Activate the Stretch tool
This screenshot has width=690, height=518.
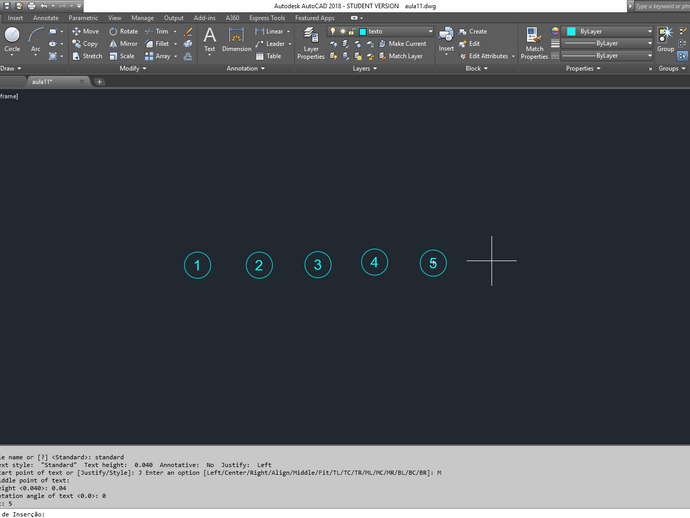tap(87, 56)
